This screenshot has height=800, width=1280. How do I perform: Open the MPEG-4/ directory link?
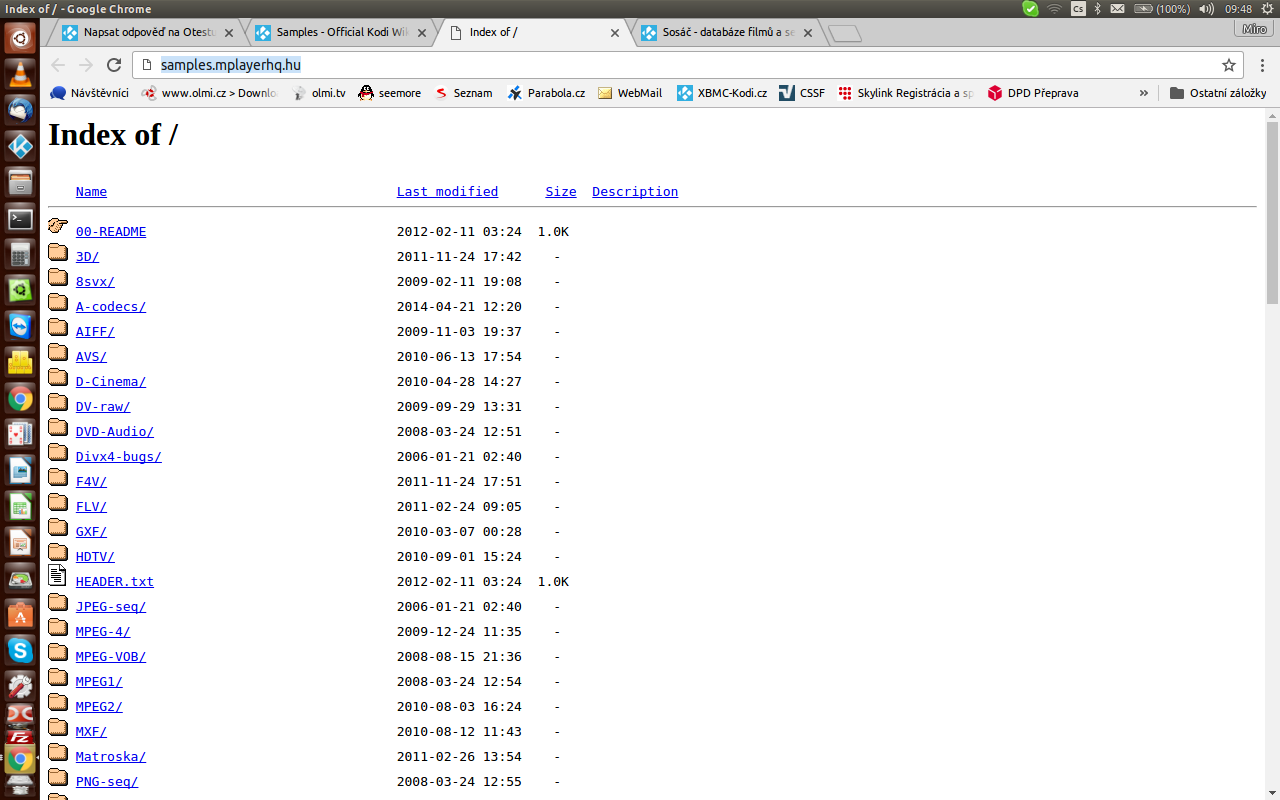(x=103, y=632)
